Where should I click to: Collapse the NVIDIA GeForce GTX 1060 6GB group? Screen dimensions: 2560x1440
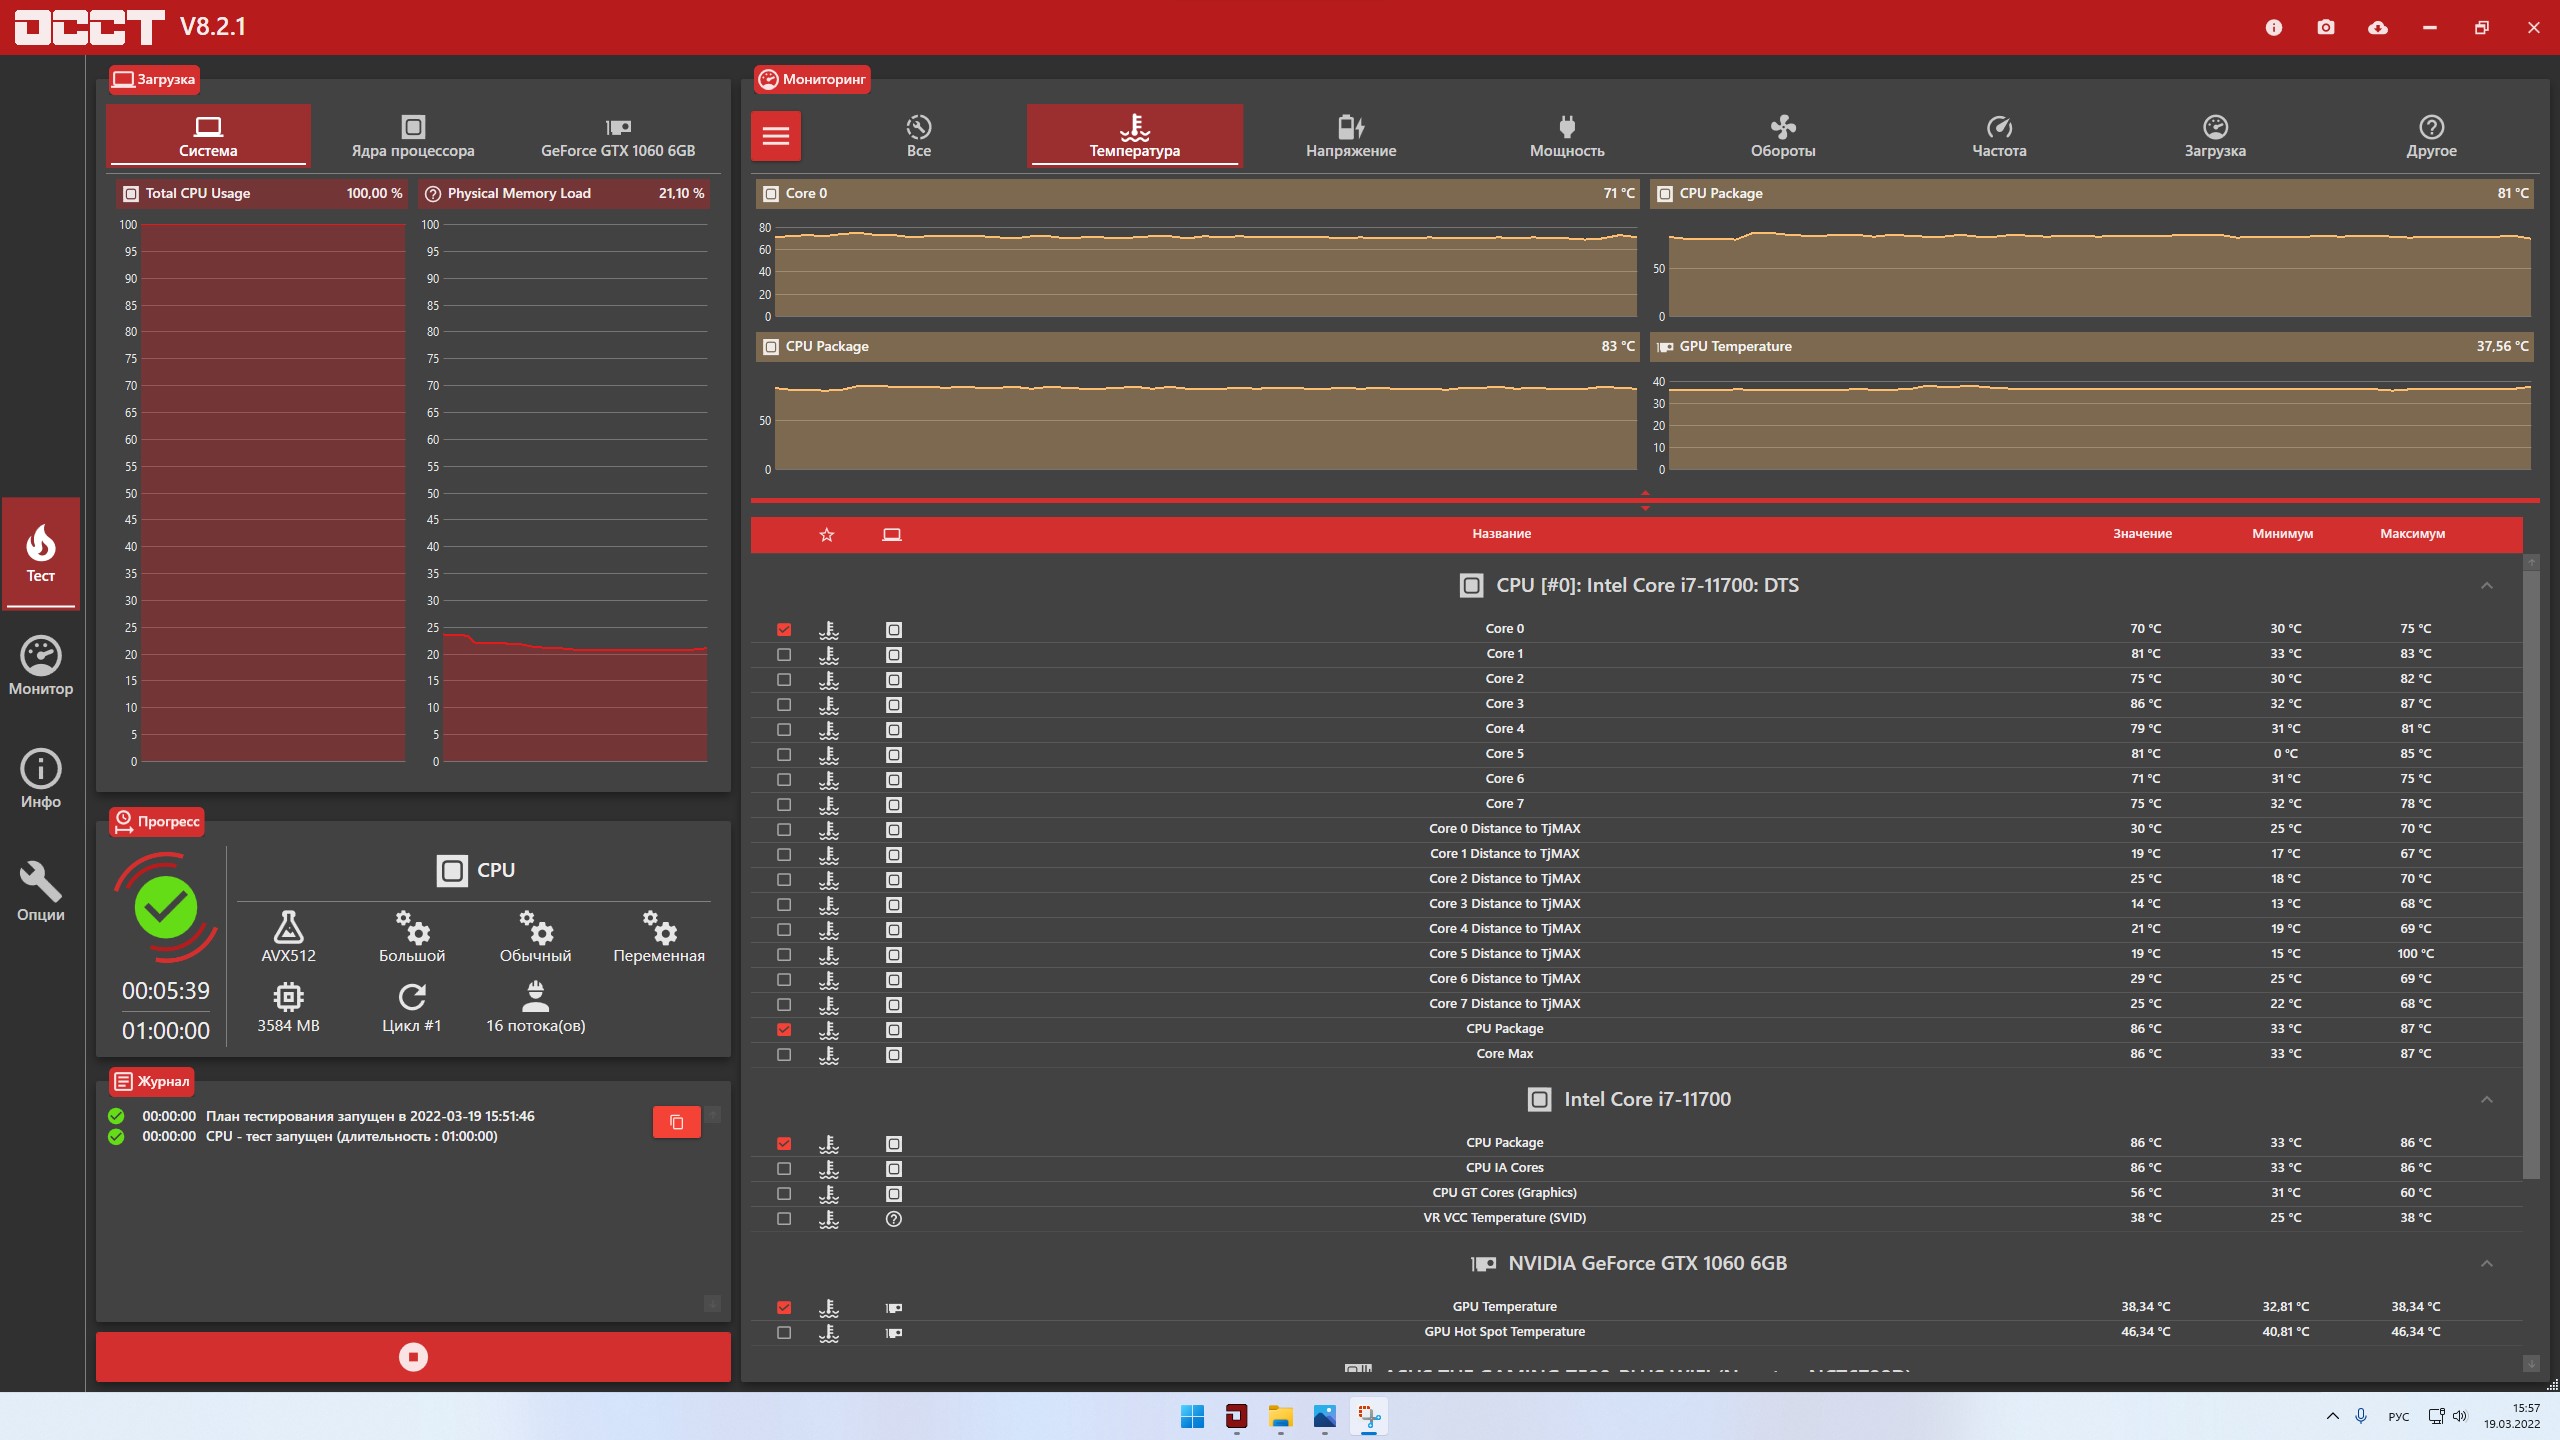(2486, 1264)
